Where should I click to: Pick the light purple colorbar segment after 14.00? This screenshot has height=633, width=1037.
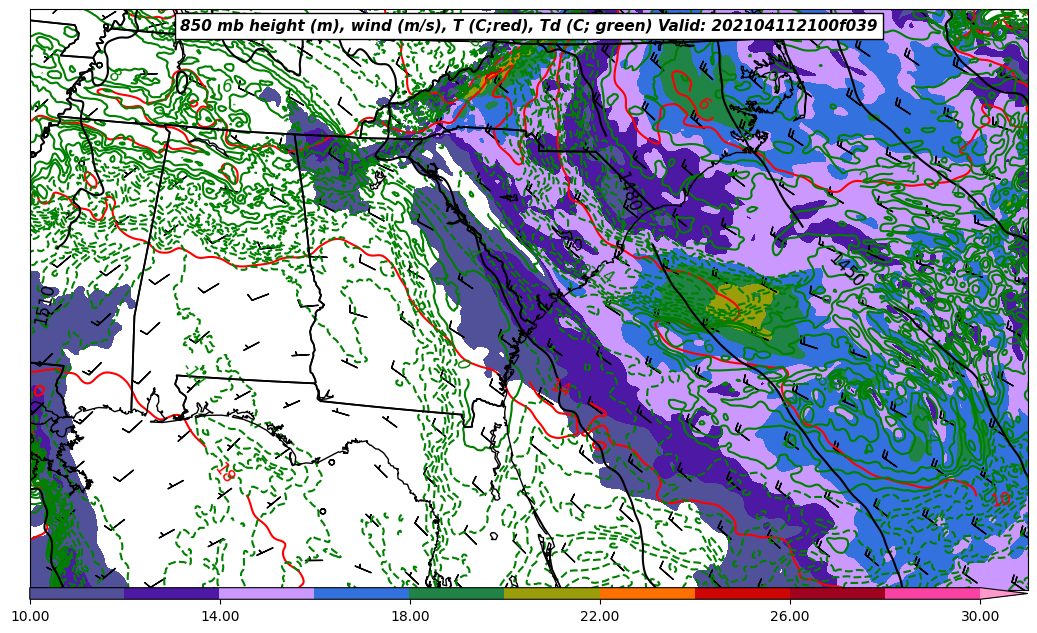(266, 593)
